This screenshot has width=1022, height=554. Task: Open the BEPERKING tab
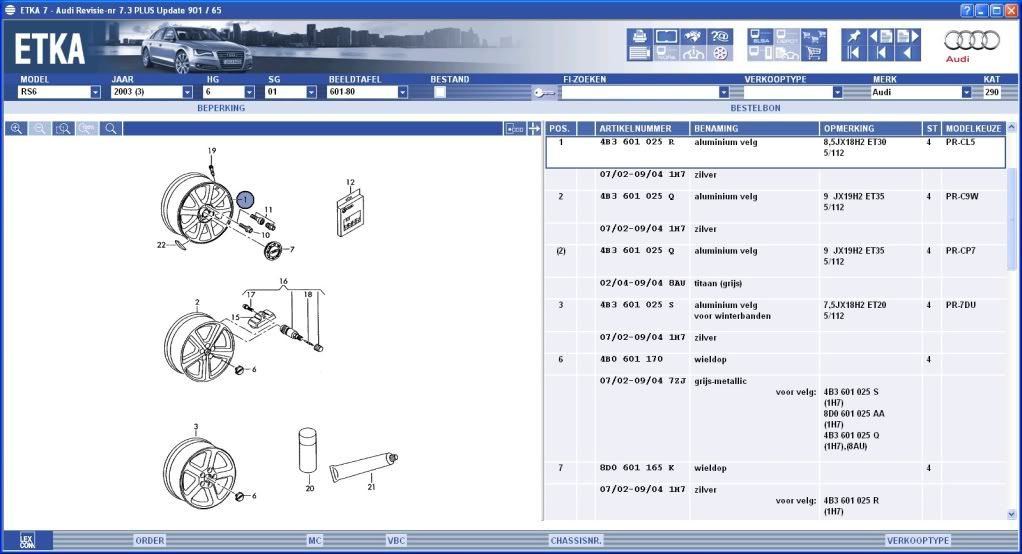[221, 108]
